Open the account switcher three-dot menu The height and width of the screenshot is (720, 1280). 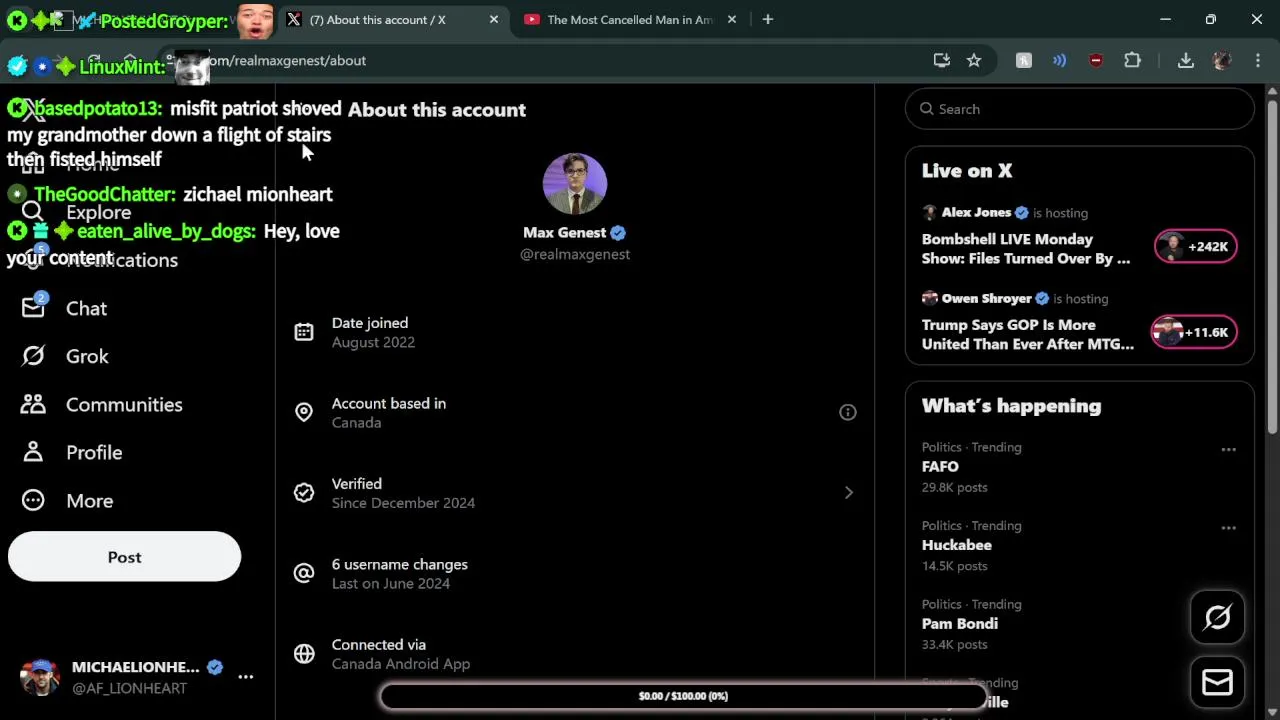coord(246,677)
